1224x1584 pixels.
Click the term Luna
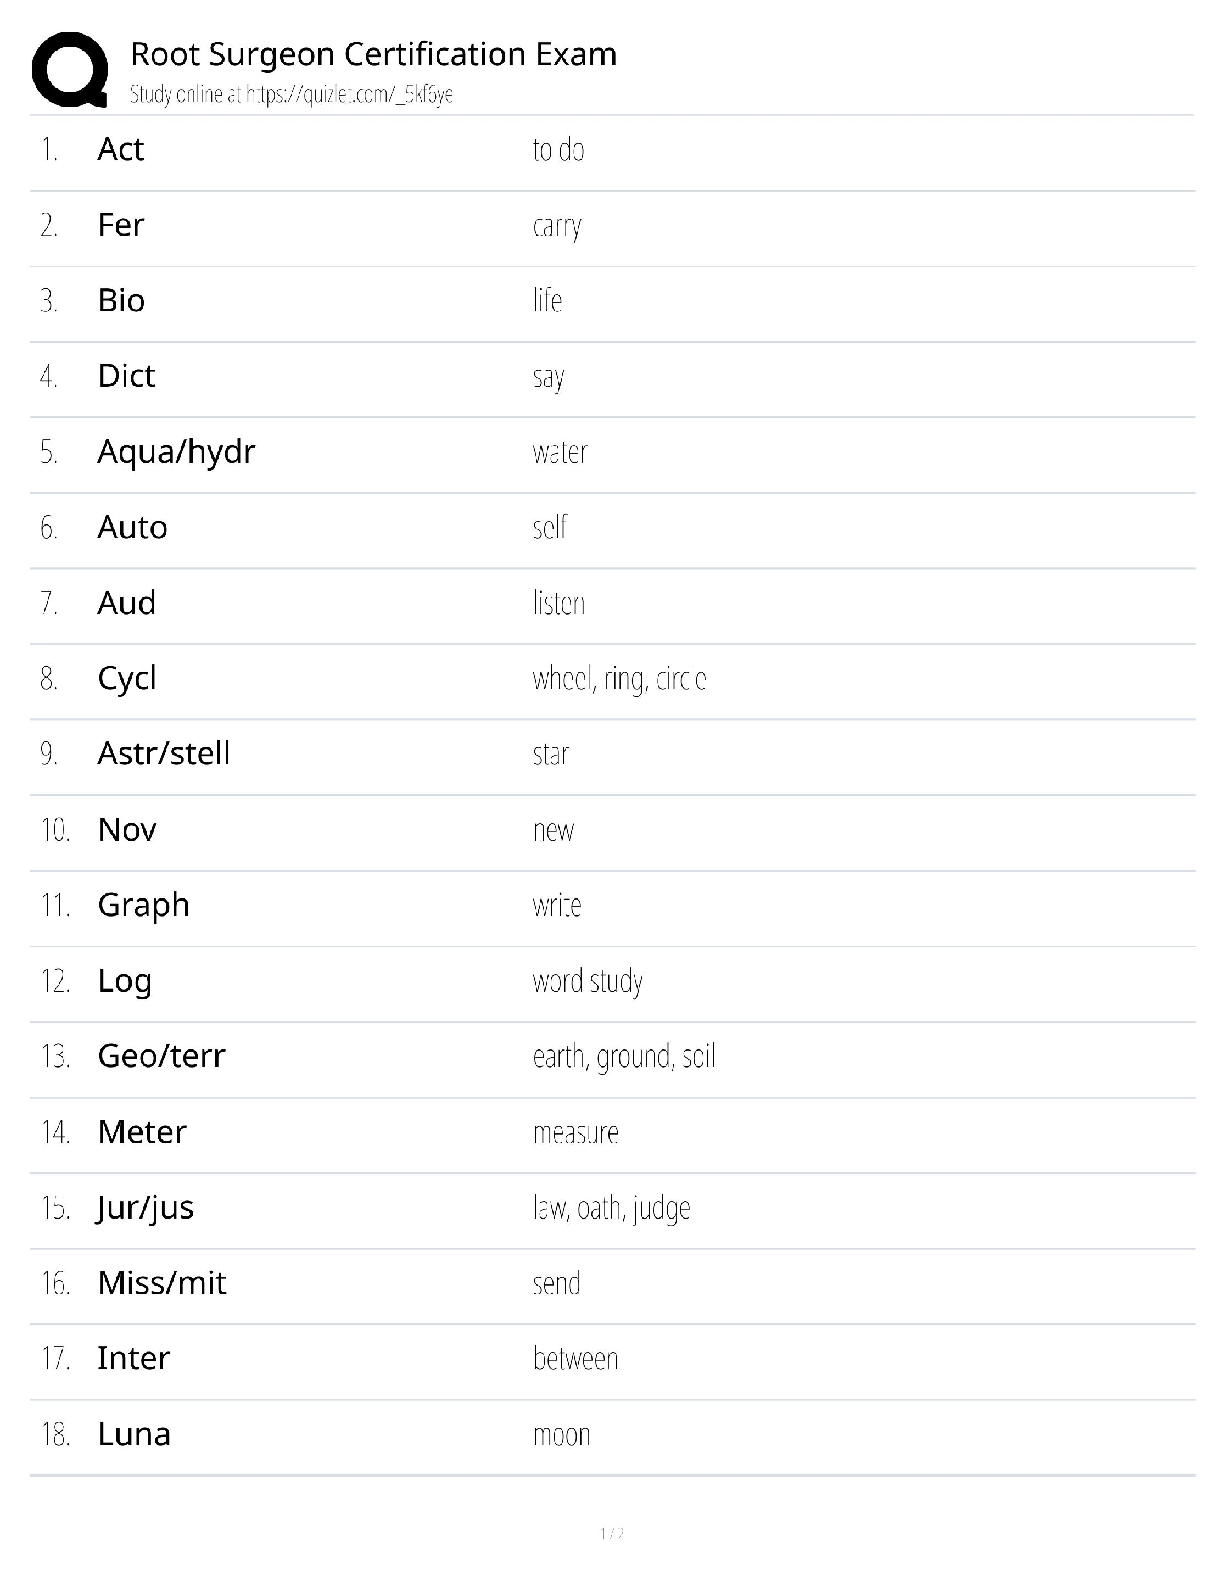click(134, 1435)
